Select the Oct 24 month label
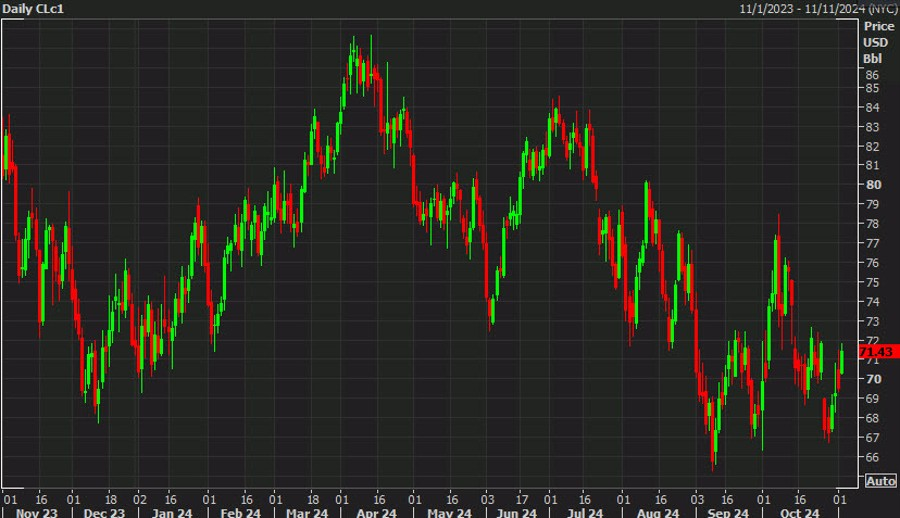Screen dimensions: 900x518 point(800,512)
